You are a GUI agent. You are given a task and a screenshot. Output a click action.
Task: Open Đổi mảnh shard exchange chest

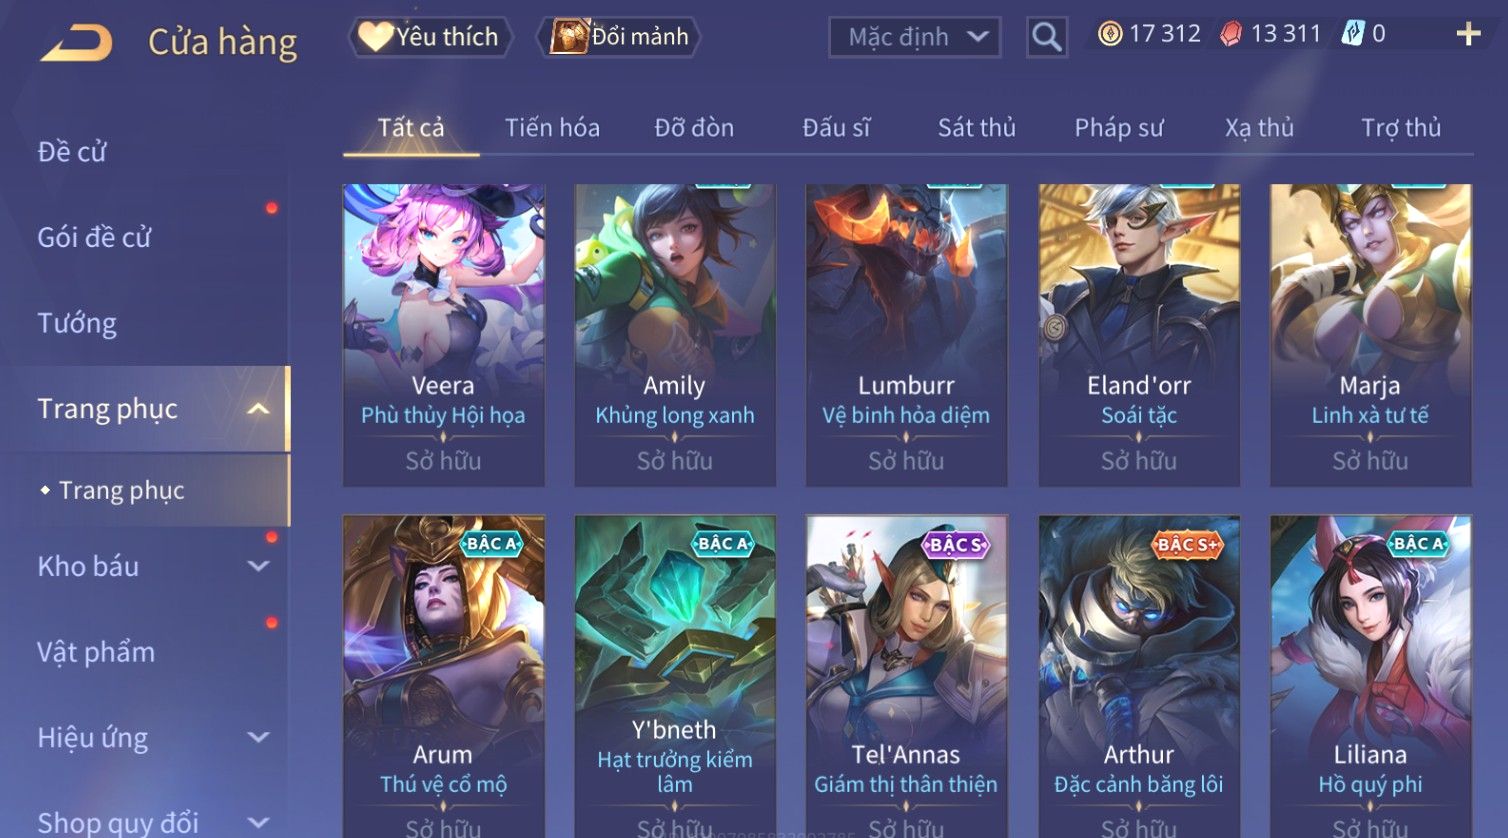coord(620,37)
